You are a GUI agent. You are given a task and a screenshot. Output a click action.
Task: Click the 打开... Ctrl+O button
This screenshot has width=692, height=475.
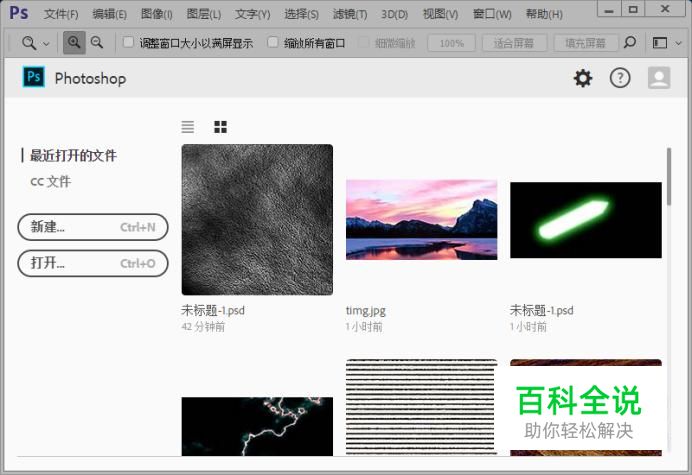point(93,264)
